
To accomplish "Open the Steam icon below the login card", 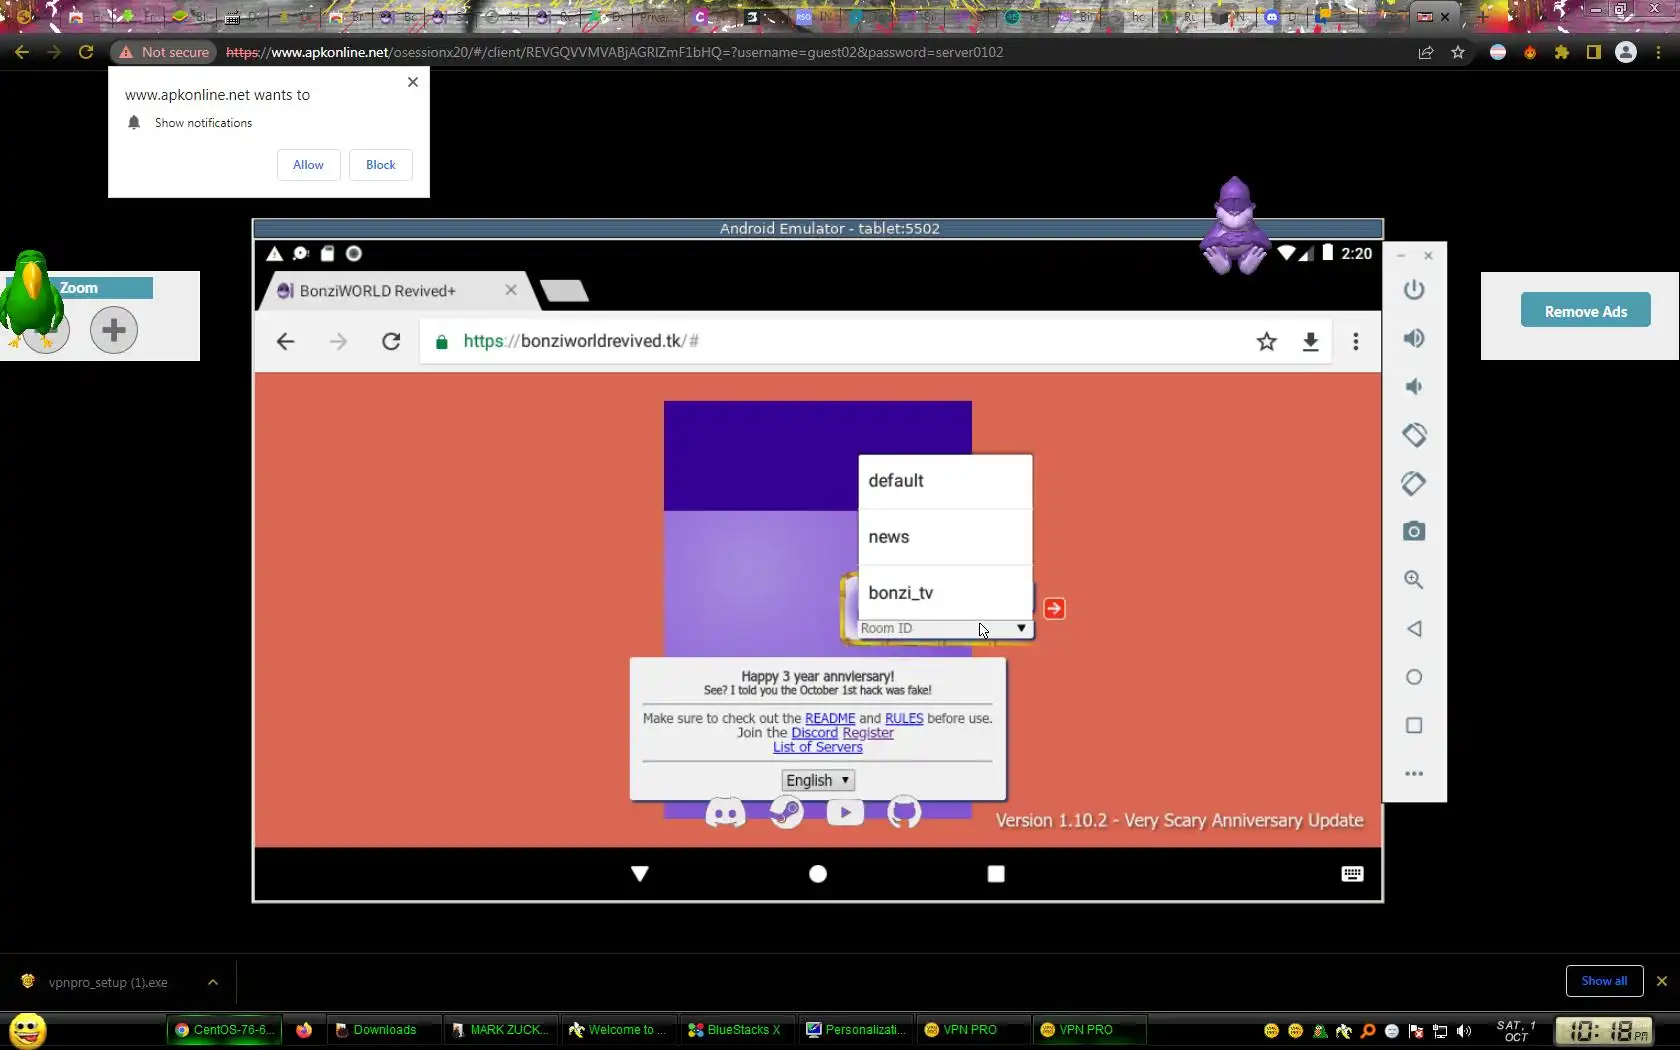I will click(786, 812).
